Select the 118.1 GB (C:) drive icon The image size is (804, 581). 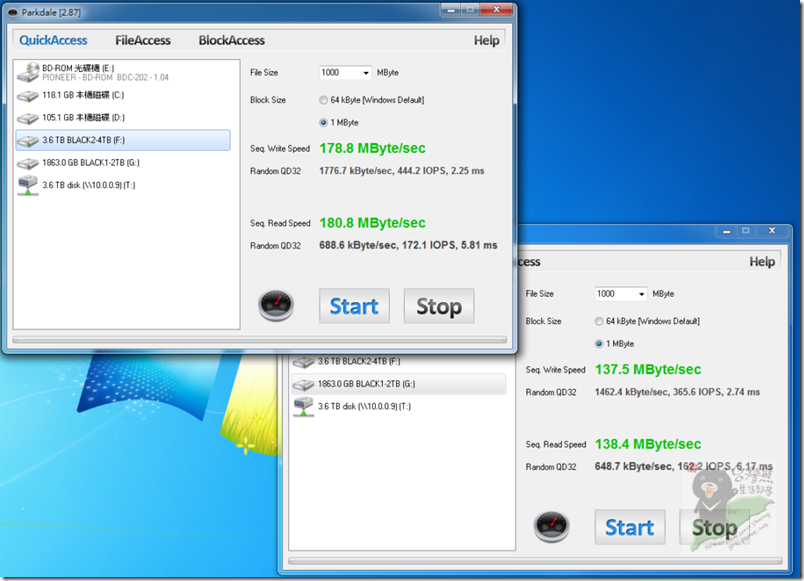[28, 95]
